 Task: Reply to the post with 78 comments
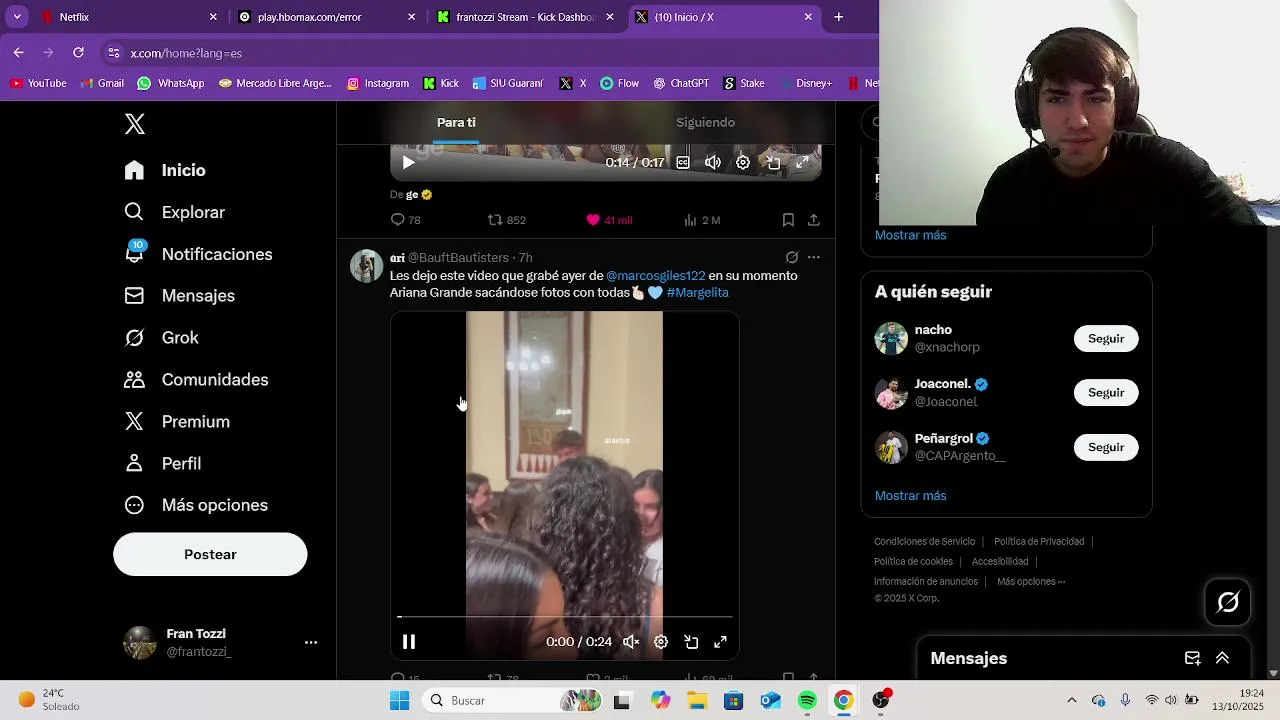tap(405, 220)
